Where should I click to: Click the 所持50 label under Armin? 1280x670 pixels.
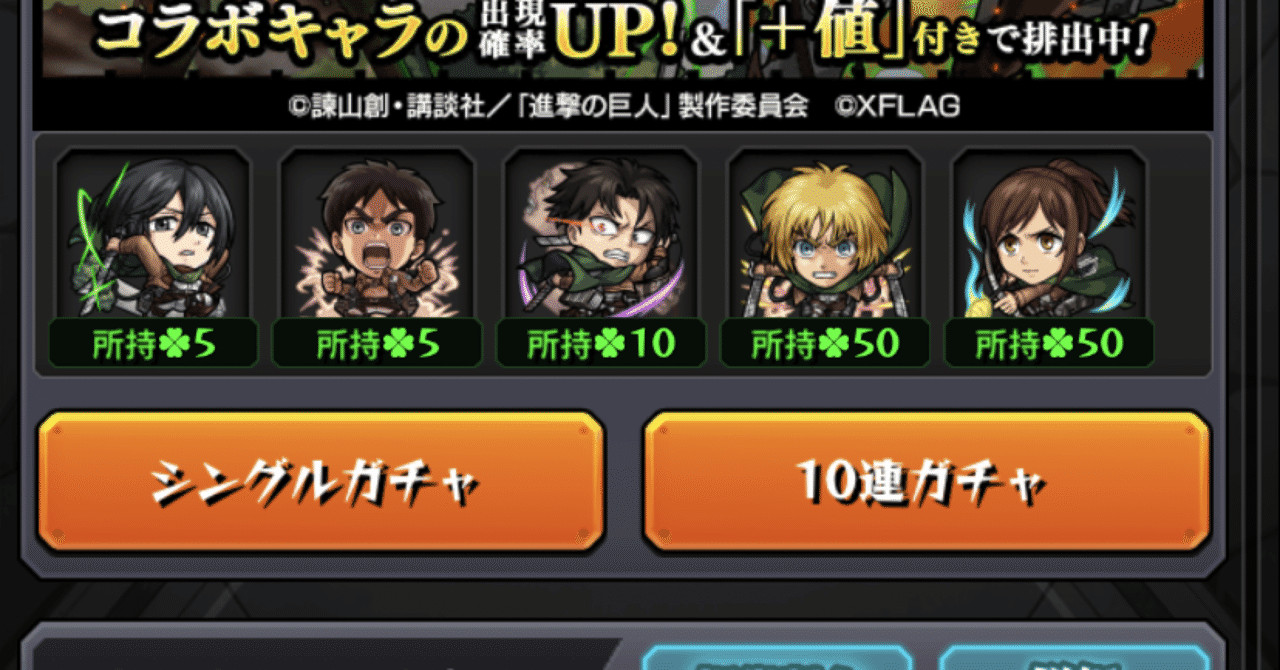tap(825, 344)
